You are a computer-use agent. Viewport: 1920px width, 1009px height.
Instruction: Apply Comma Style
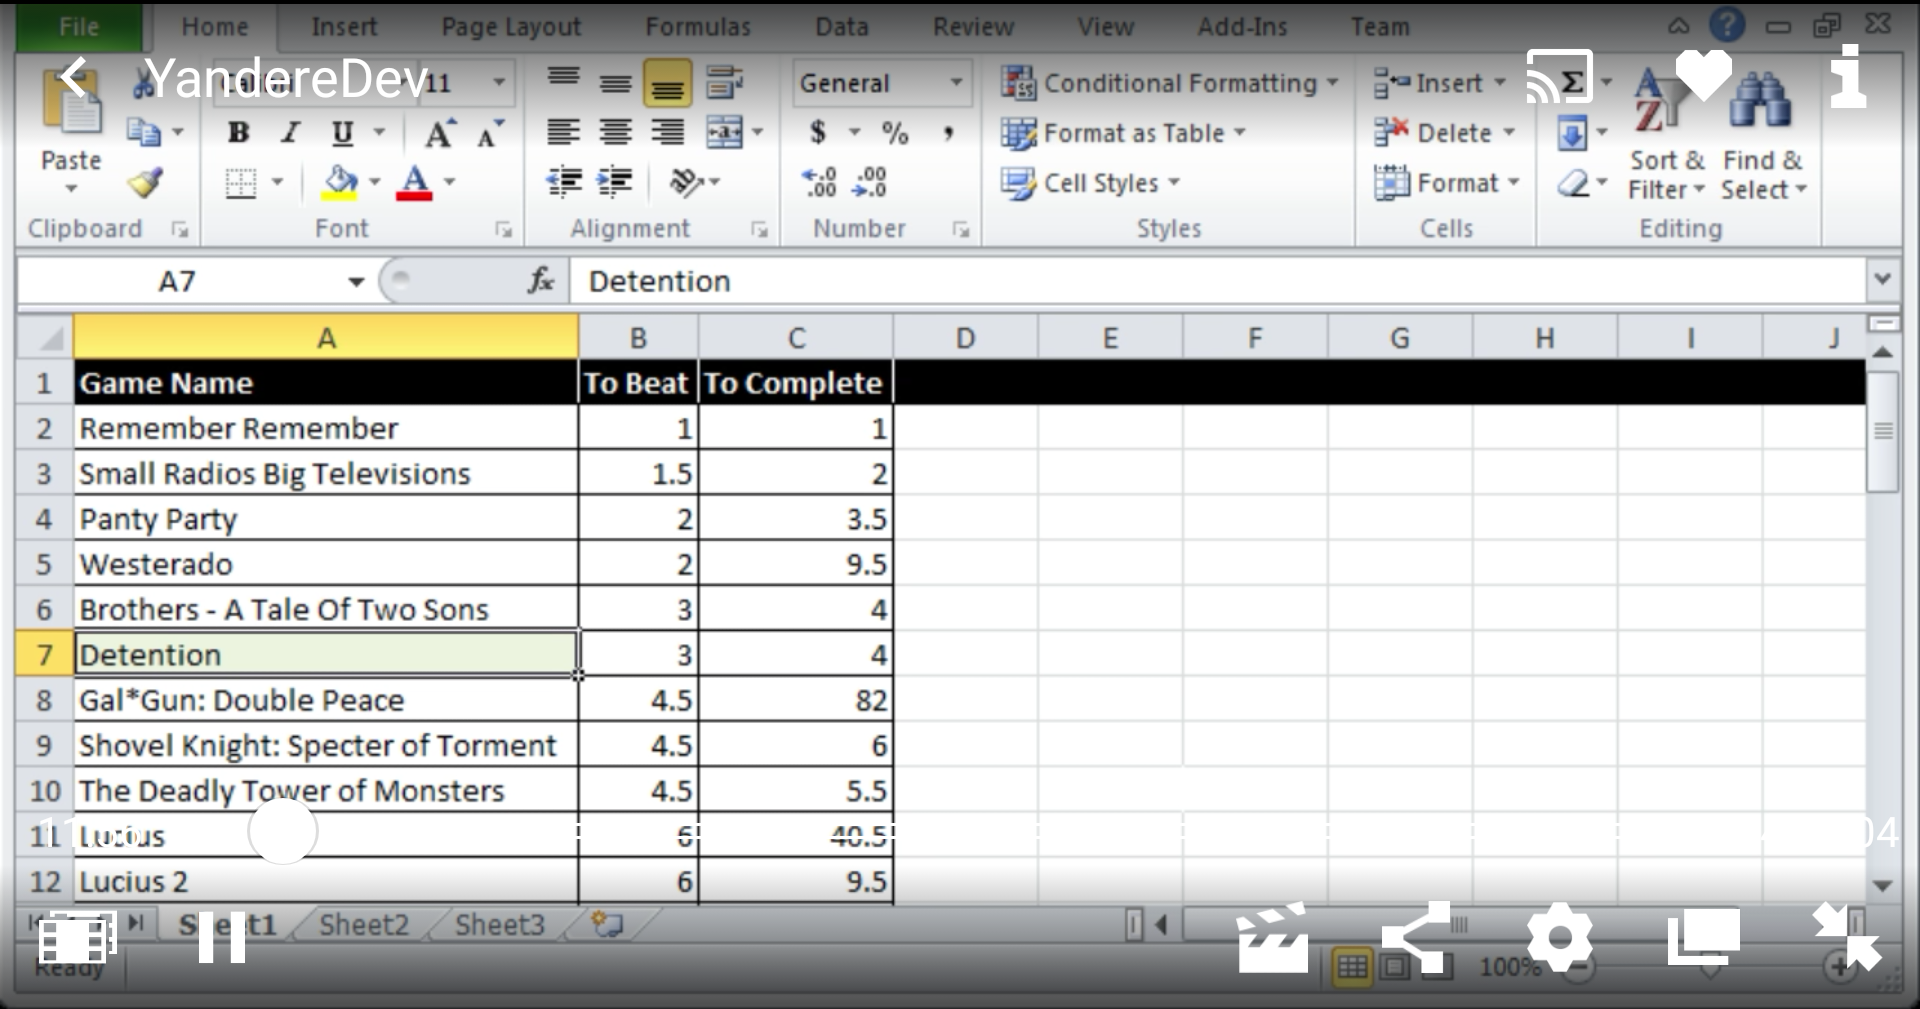(x=948, y=132)
